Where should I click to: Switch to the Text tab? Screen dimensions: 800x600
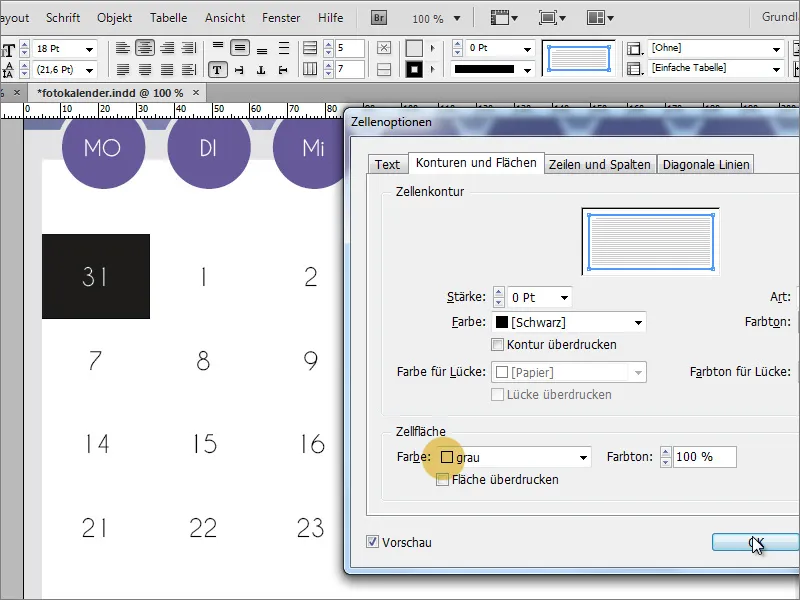387,164
